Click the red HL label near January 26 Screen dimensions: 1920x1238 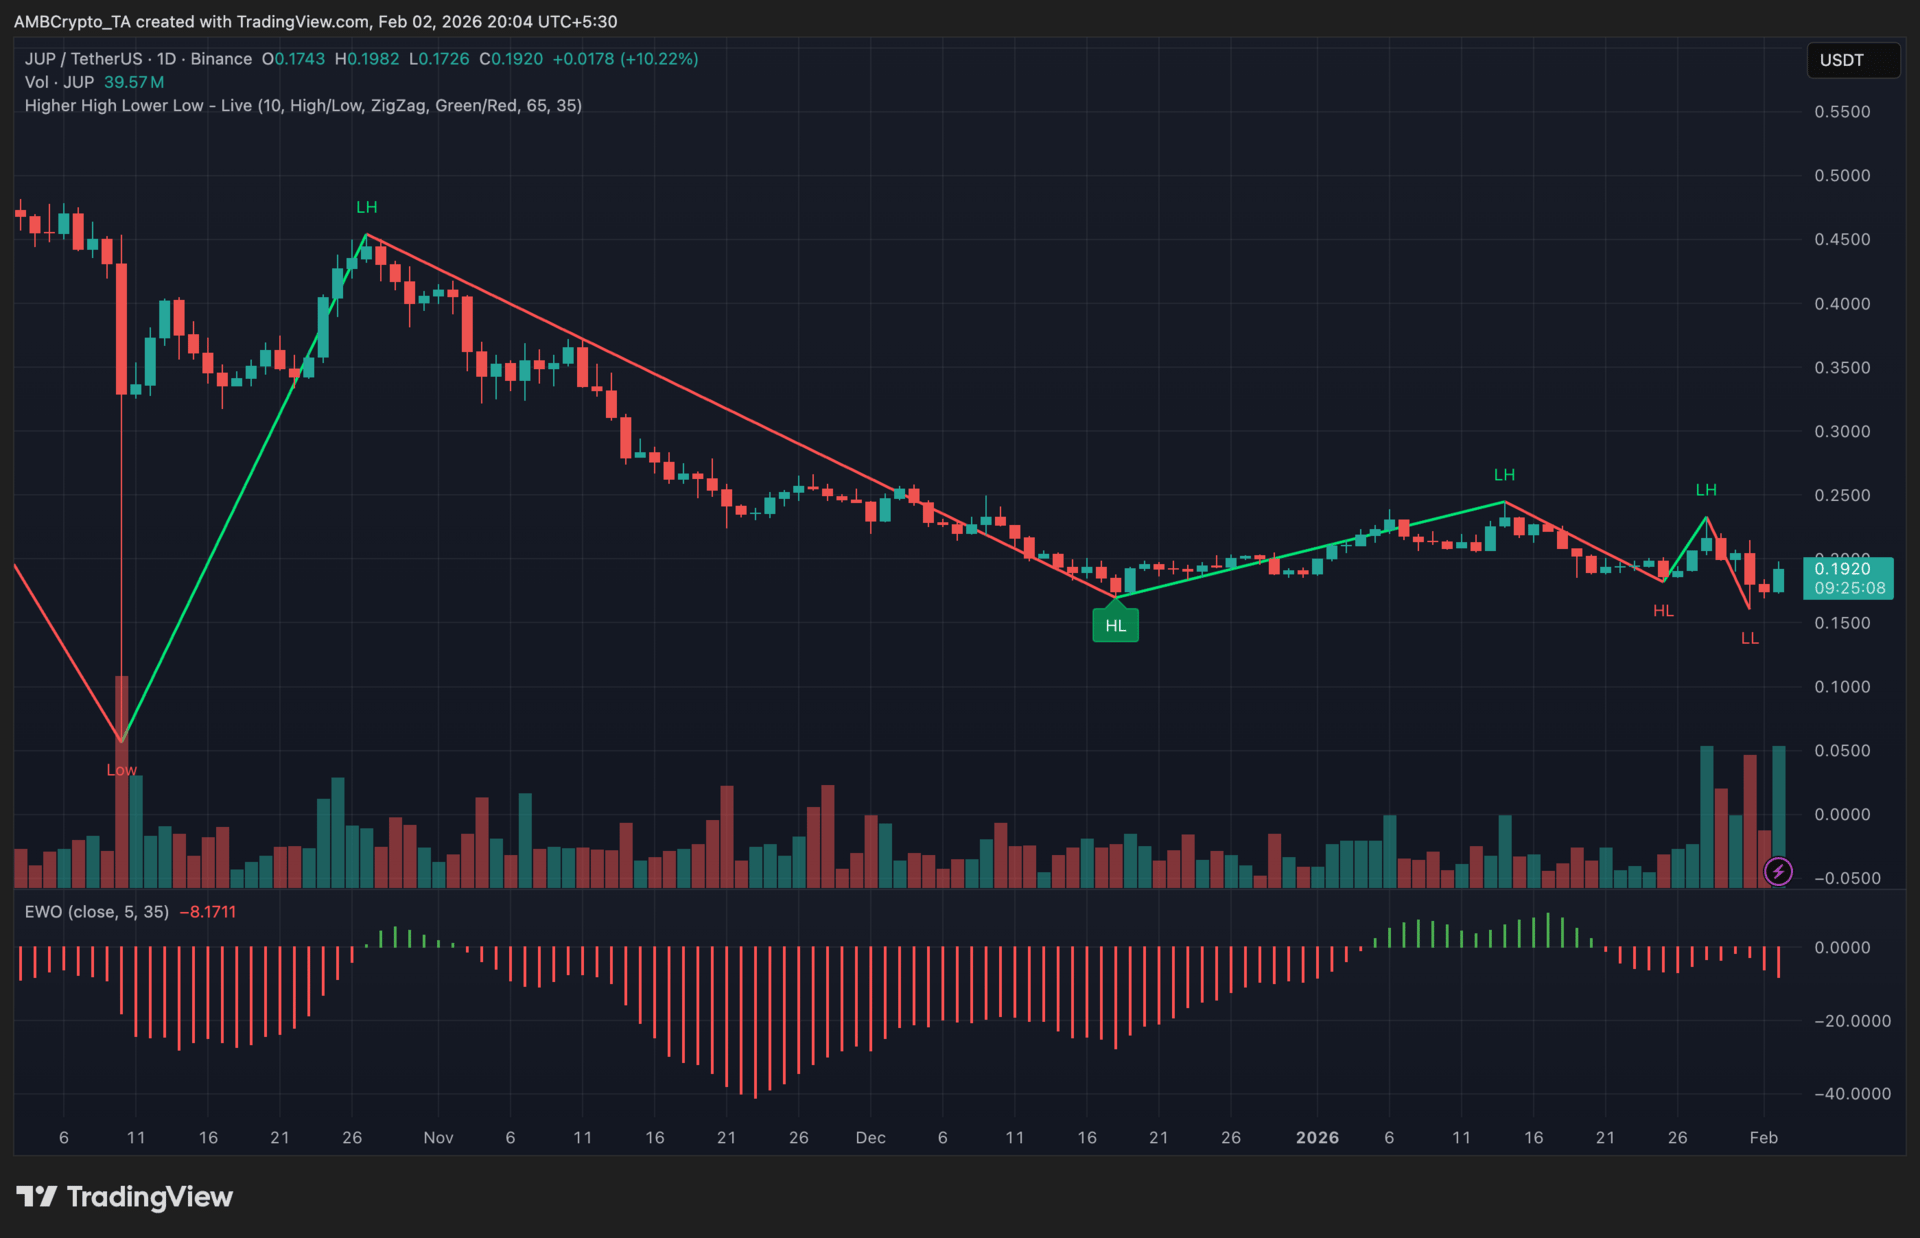pos(1663,611)
